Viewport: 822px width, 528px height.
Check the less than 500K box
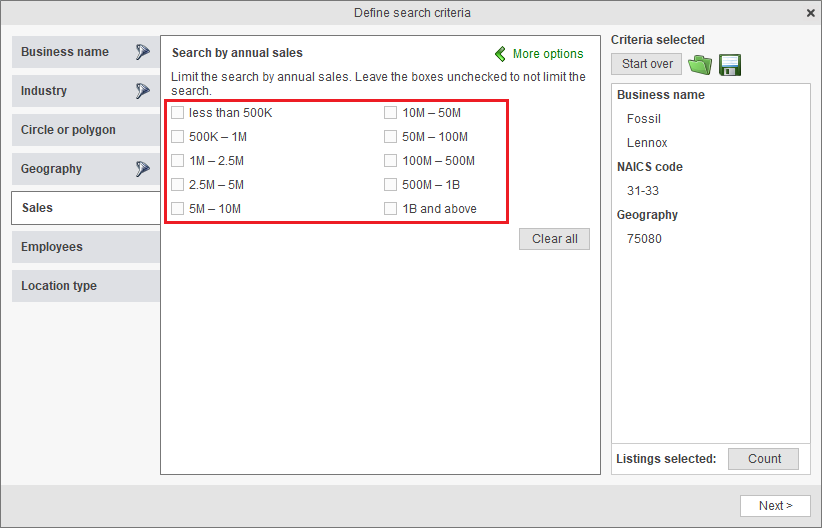tap(178, 113)
